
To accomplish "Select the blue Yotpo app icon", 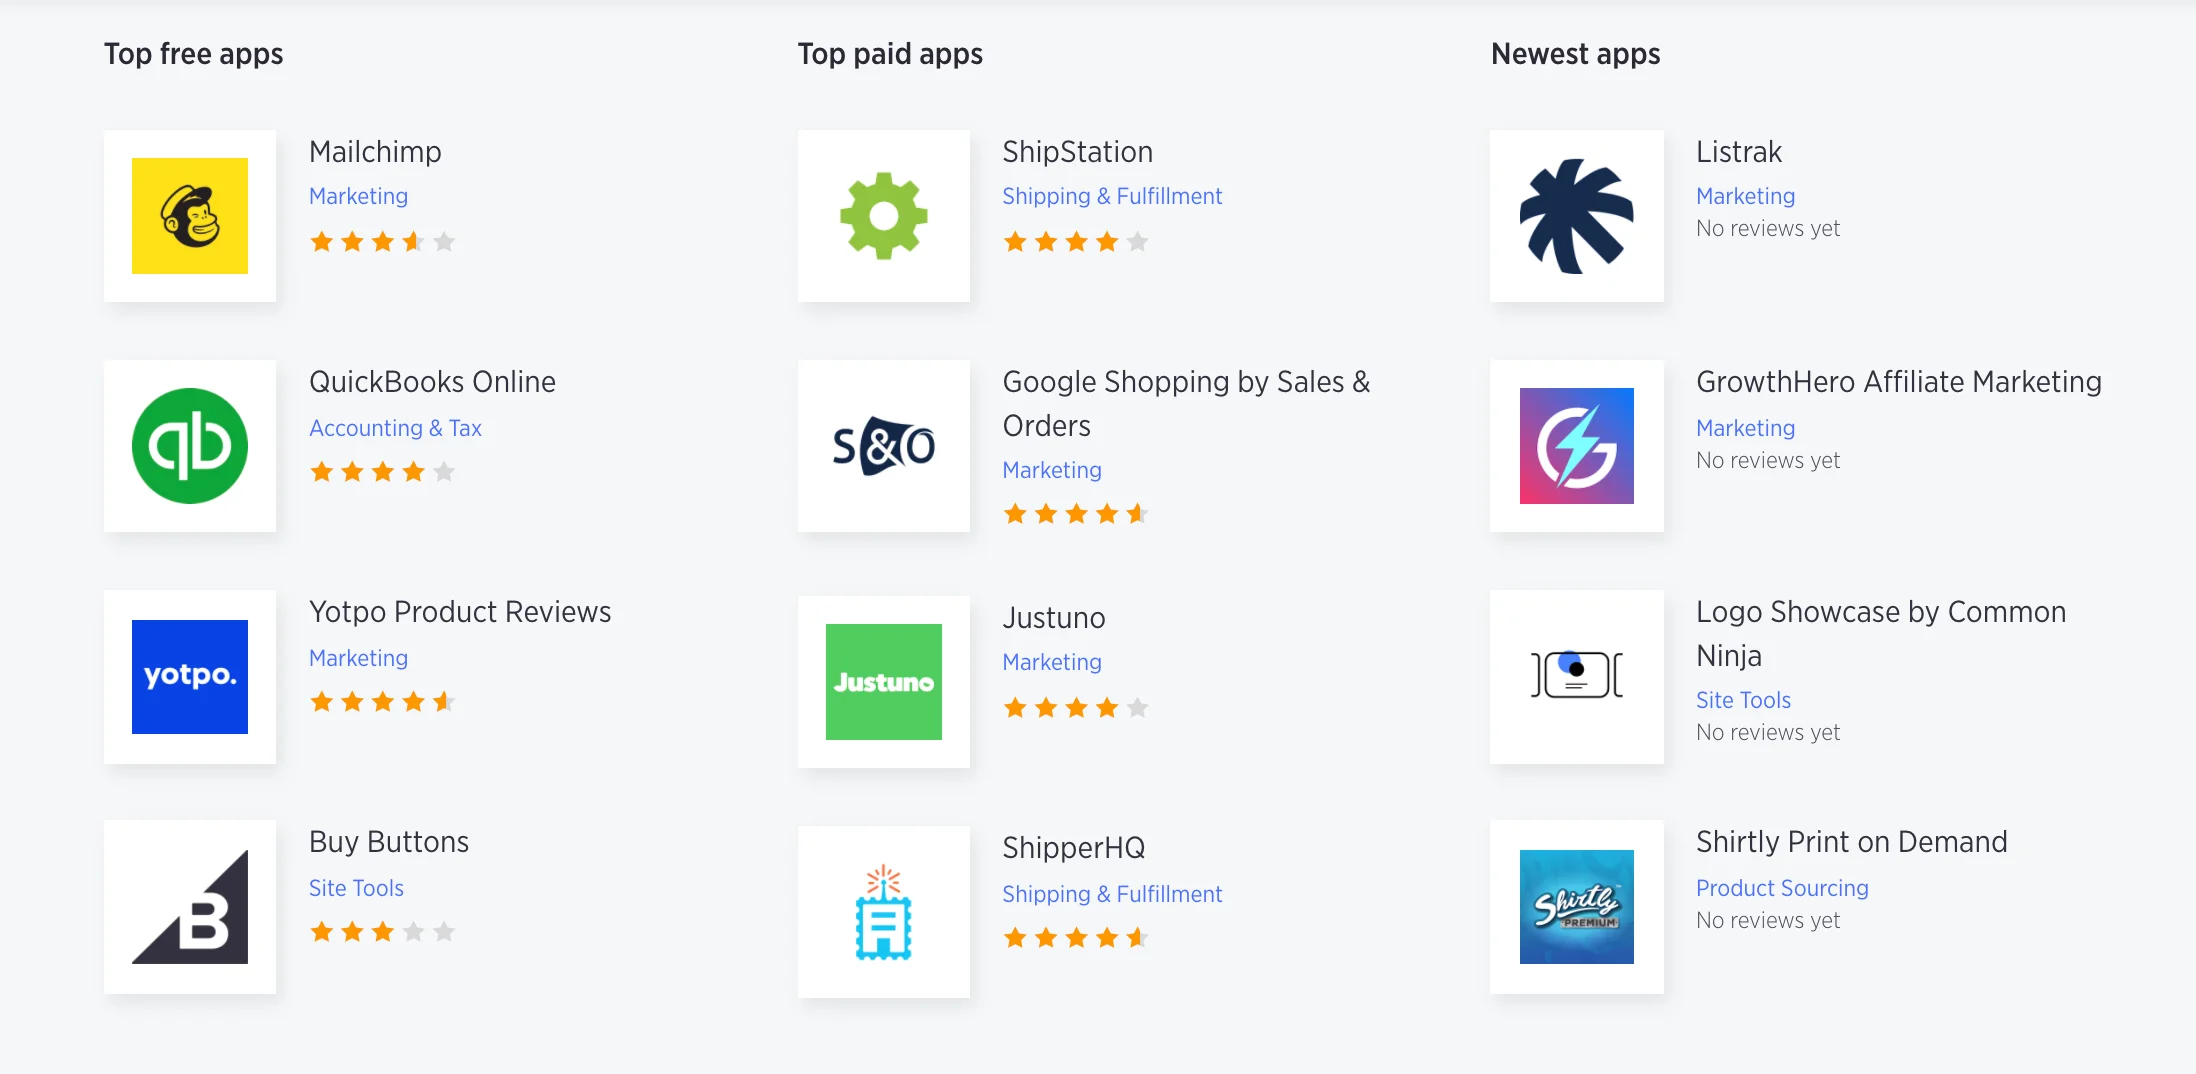I will point(190,677).
